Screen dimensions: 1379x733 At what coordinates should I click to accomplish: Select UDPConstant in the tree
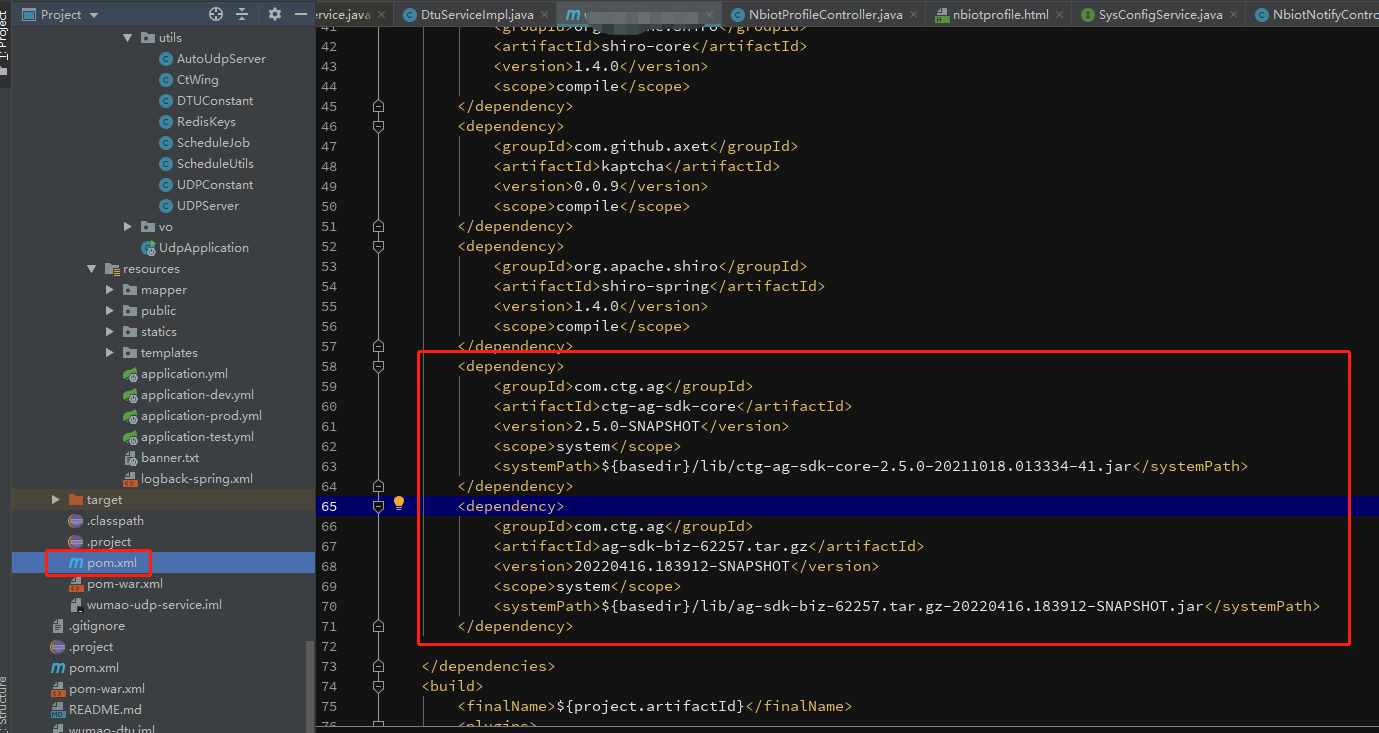(215, 185)
